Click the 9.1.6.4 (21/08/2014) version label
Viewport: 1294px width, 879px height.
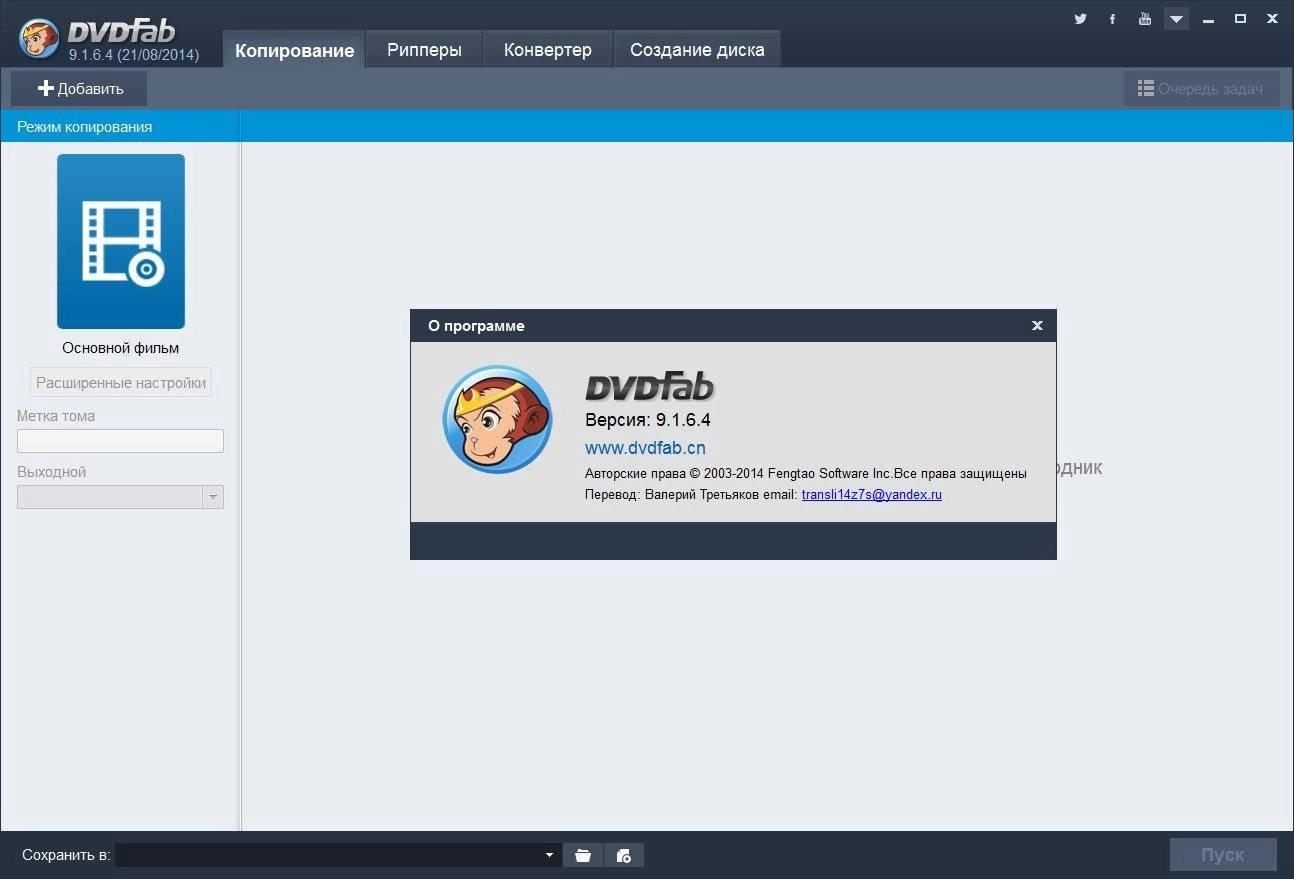133,55
